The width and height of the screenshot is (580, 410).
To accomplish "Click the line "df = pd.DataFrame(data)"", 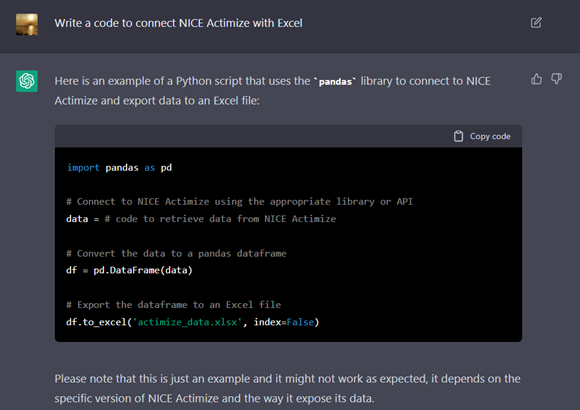I will (x=129, y=270).
